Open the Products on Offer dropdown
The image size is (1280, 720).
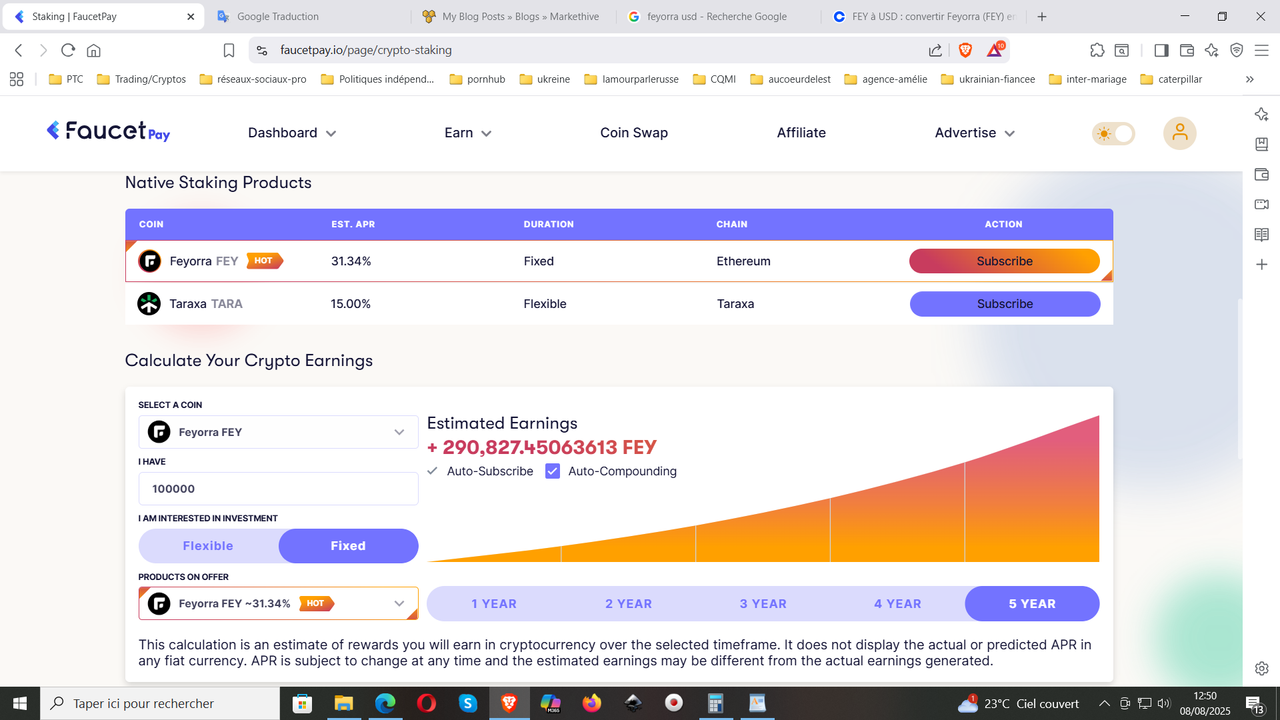pos(278,604)
